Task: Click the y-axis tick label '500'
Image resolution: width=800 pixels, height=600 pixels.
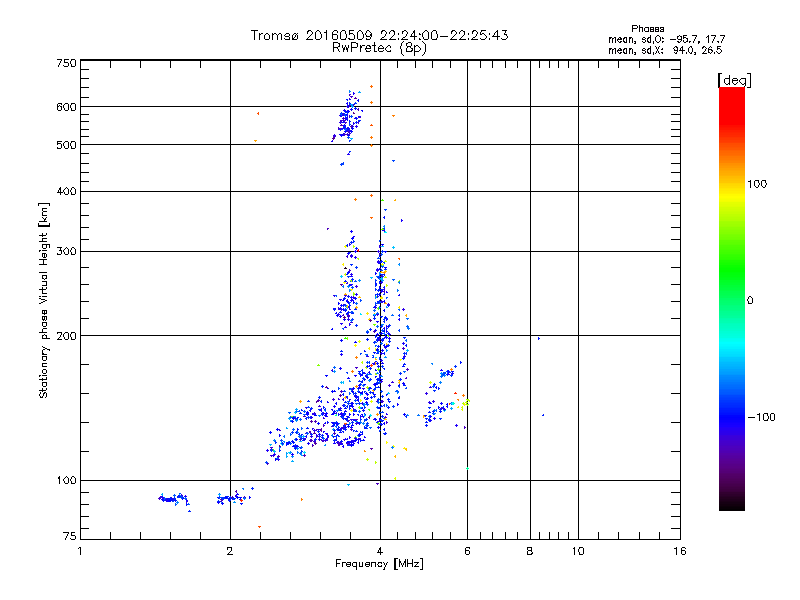Action: pos(66,145)
